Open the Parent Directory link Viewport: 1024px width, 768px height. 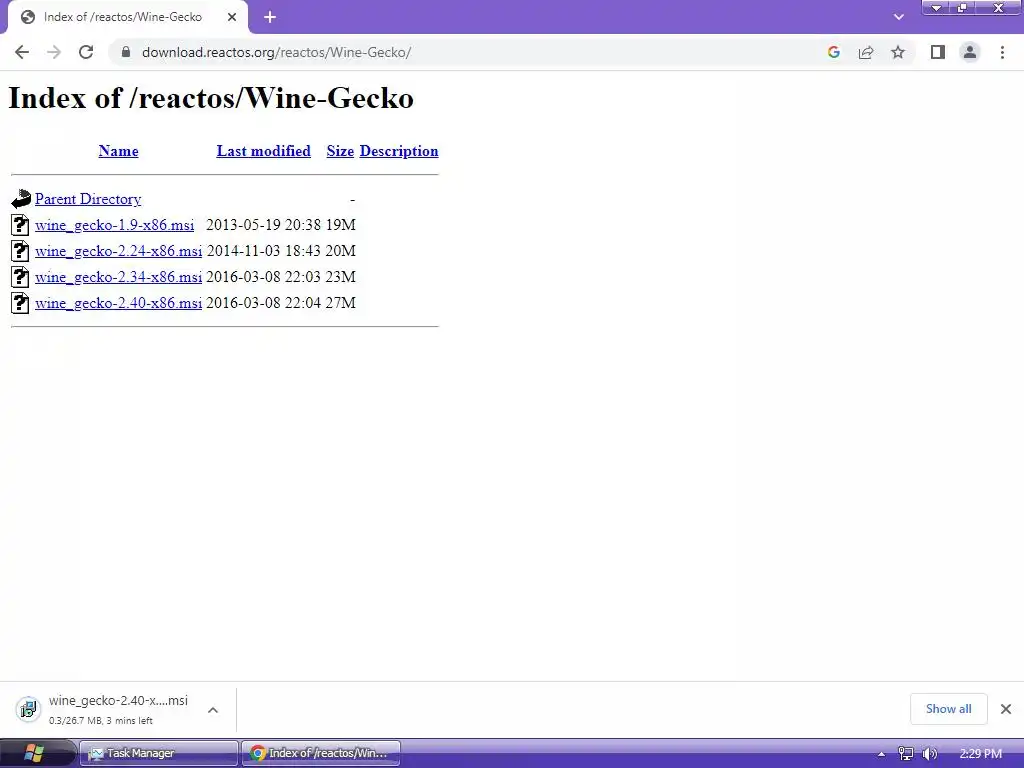(x=88, y=199)
